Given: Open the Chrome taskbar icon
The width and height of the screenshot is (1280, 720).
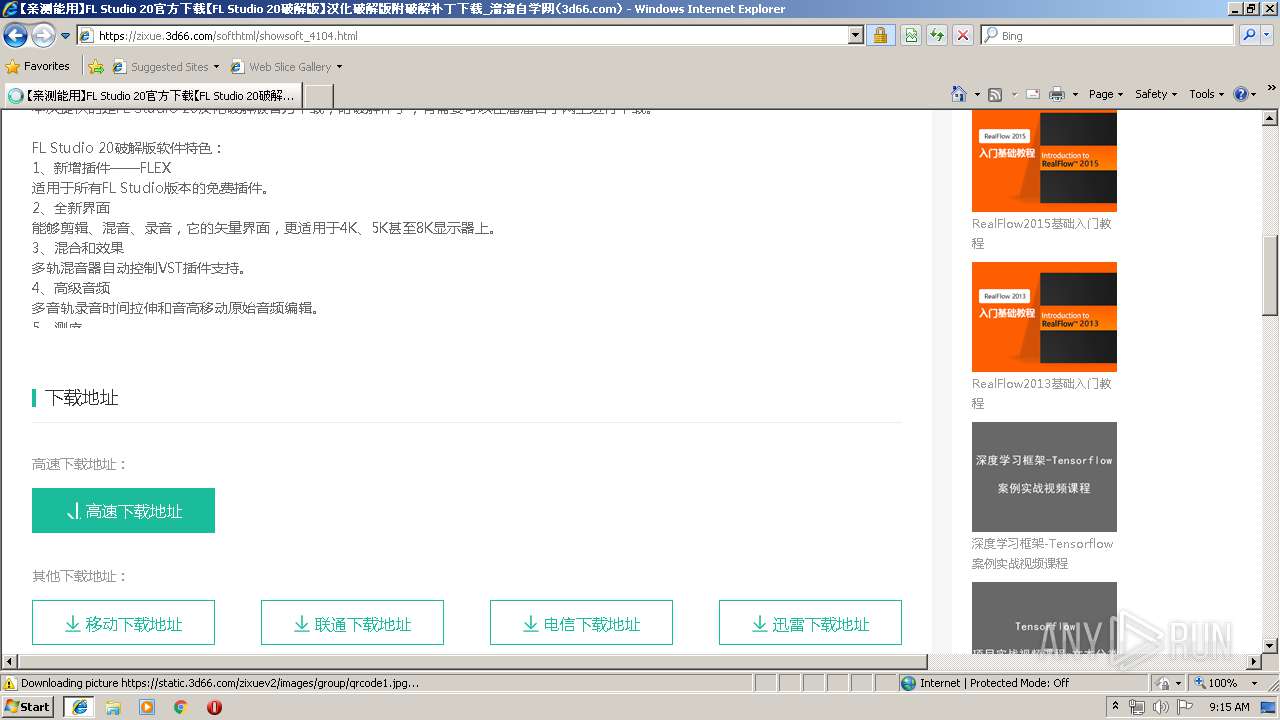Looking at the screenshot, I should (181, 707).
